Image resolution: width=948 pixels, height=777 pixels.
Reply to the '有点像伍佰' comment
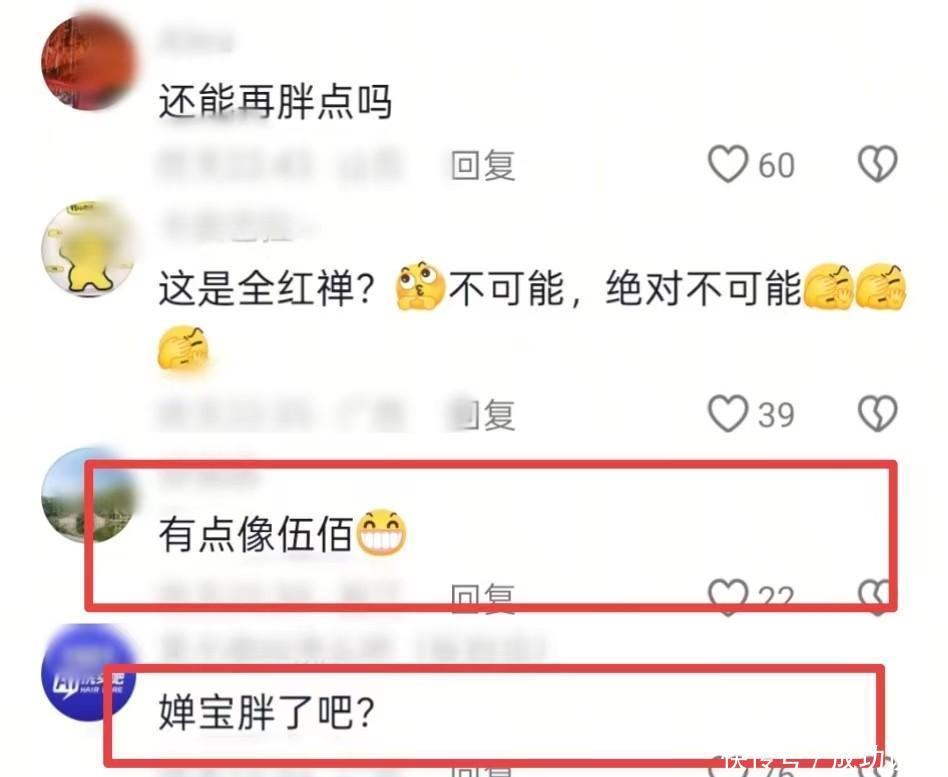(482, 599)
